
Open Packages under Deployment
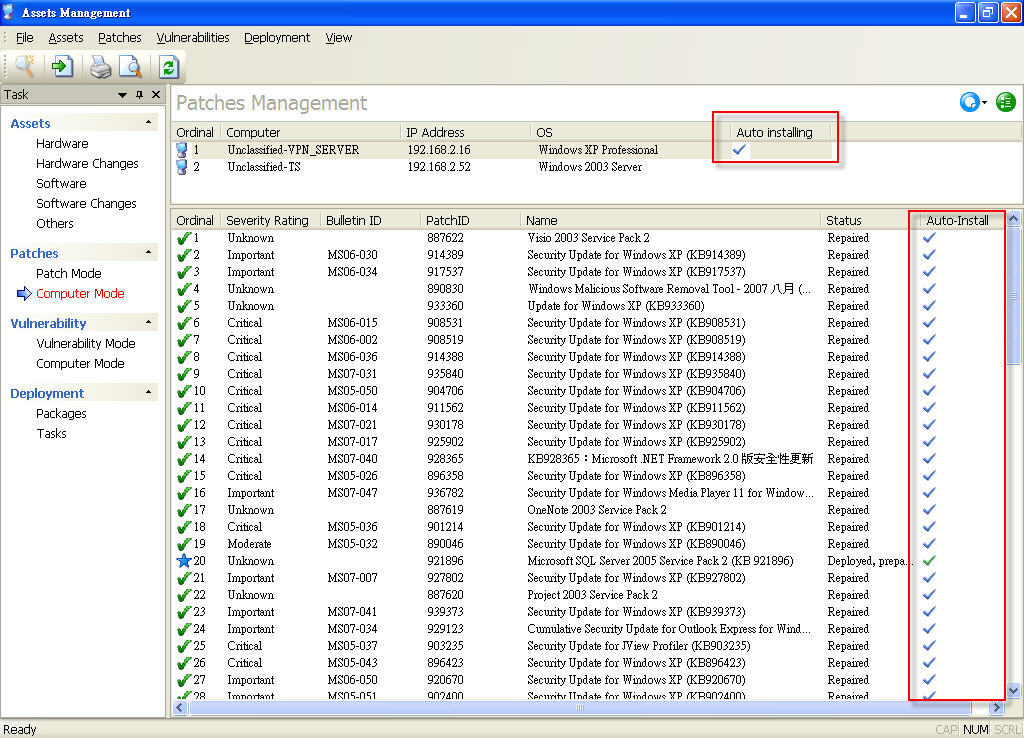[x=61, y=413]
